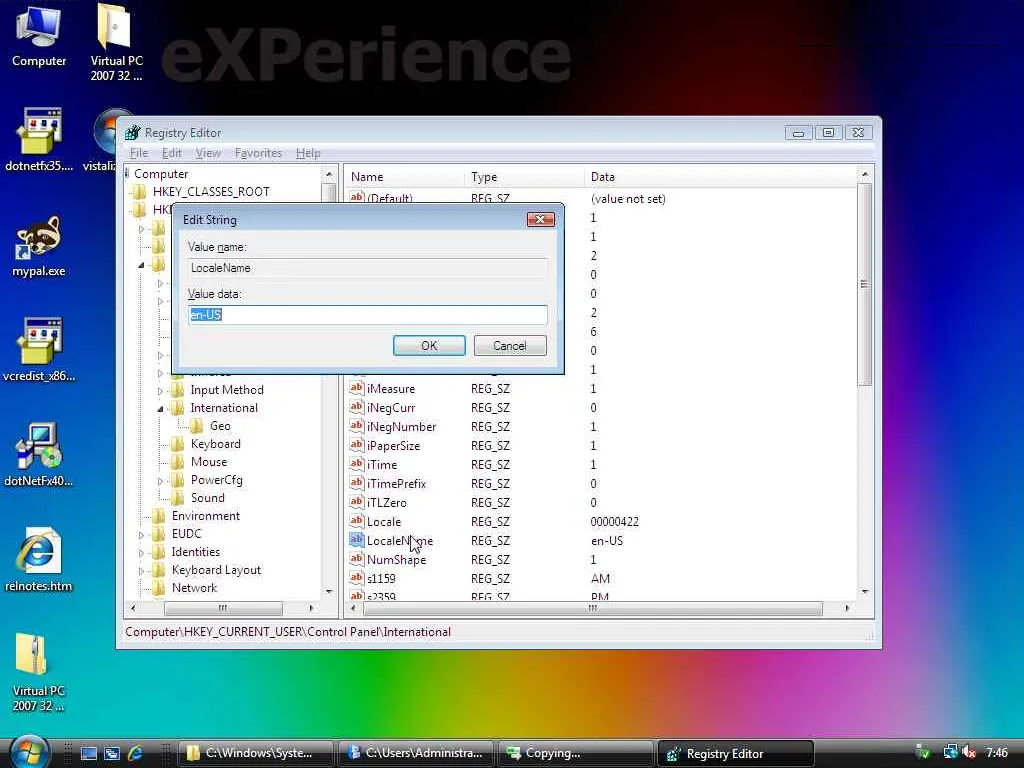The width and height of the screenshot is (1024, 768).
Task: Click the network tray icon
Action: point(951,752)
